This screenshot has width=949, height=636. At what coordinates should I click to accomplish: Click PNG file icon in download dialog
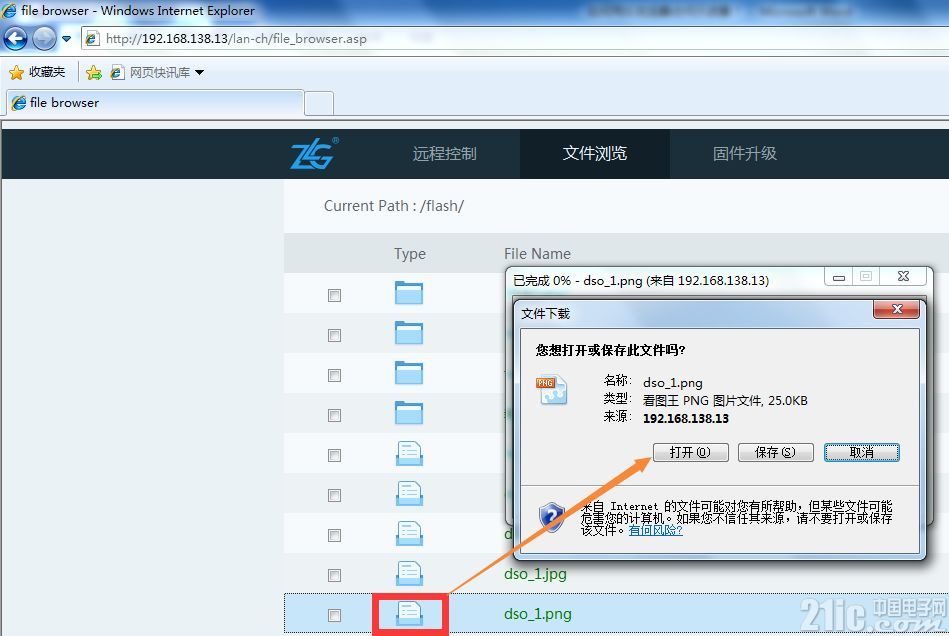point(551,390)
